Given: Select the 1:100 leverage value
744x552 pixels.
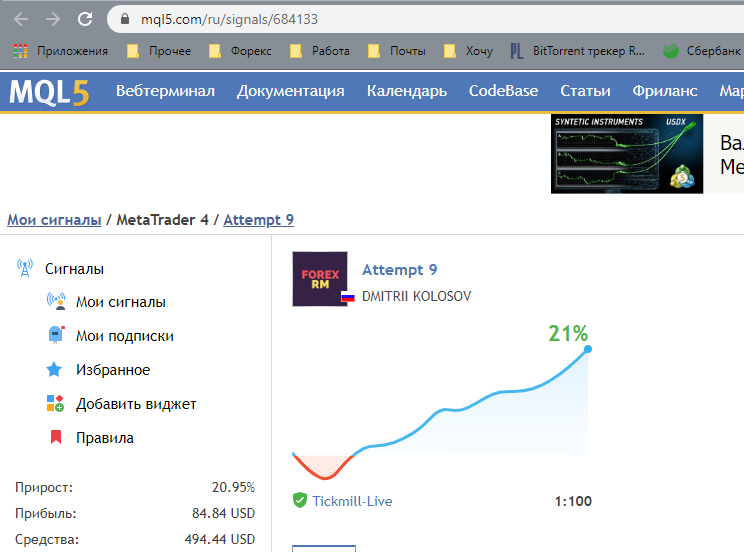Looking at the screenshot, I should point(573,501).
